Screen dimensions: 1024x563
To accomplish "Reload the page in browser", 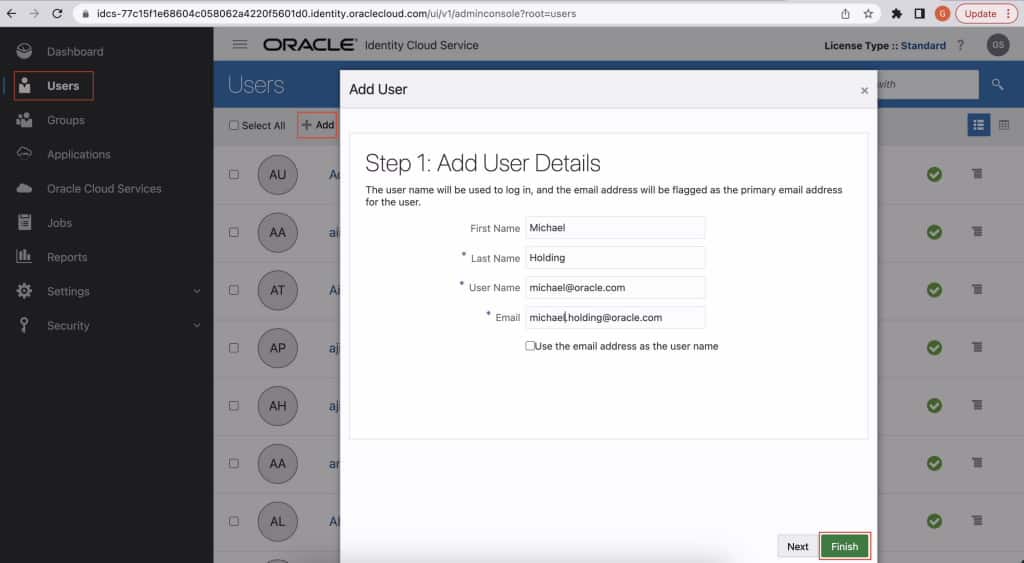I will tap(57, 13).
